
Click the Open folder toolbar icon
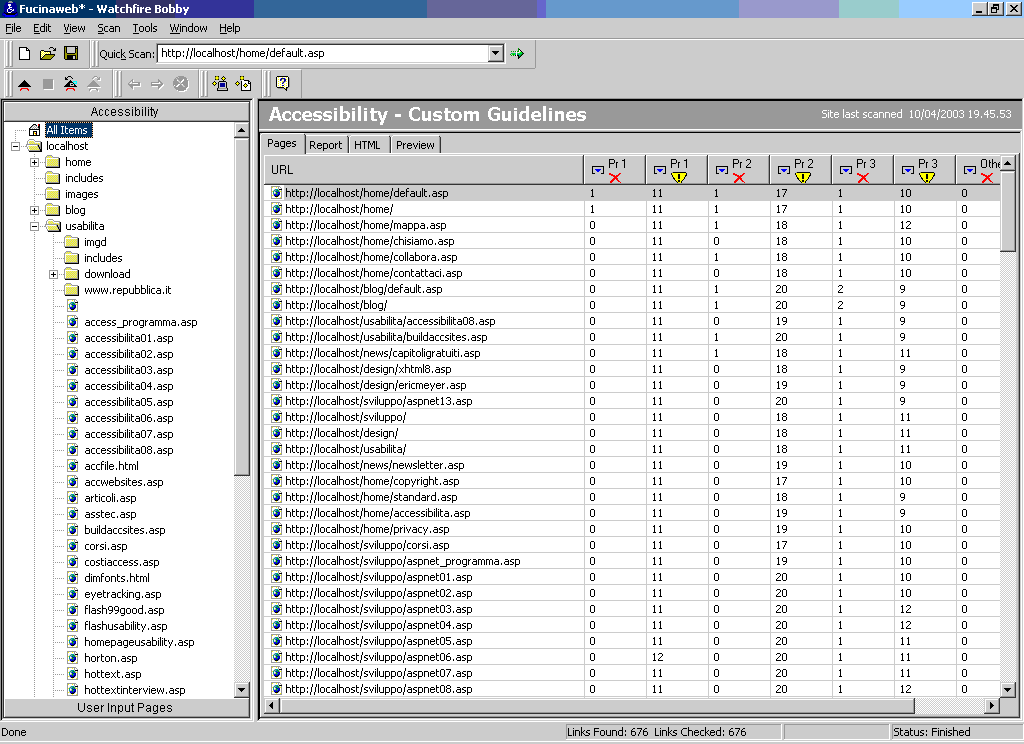pos(47,53)
